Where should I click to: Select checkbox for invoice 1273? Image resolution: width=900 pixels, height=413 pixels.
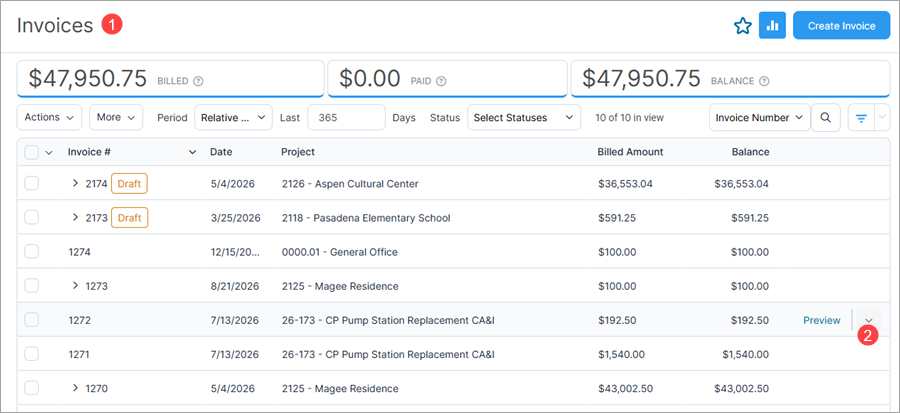click(32, 286)
